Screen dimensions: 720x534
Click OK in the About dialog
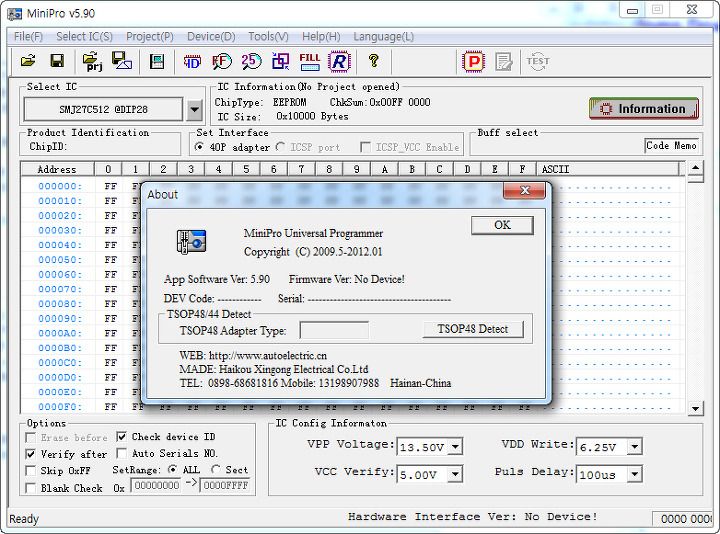click(x=502, y=225)
